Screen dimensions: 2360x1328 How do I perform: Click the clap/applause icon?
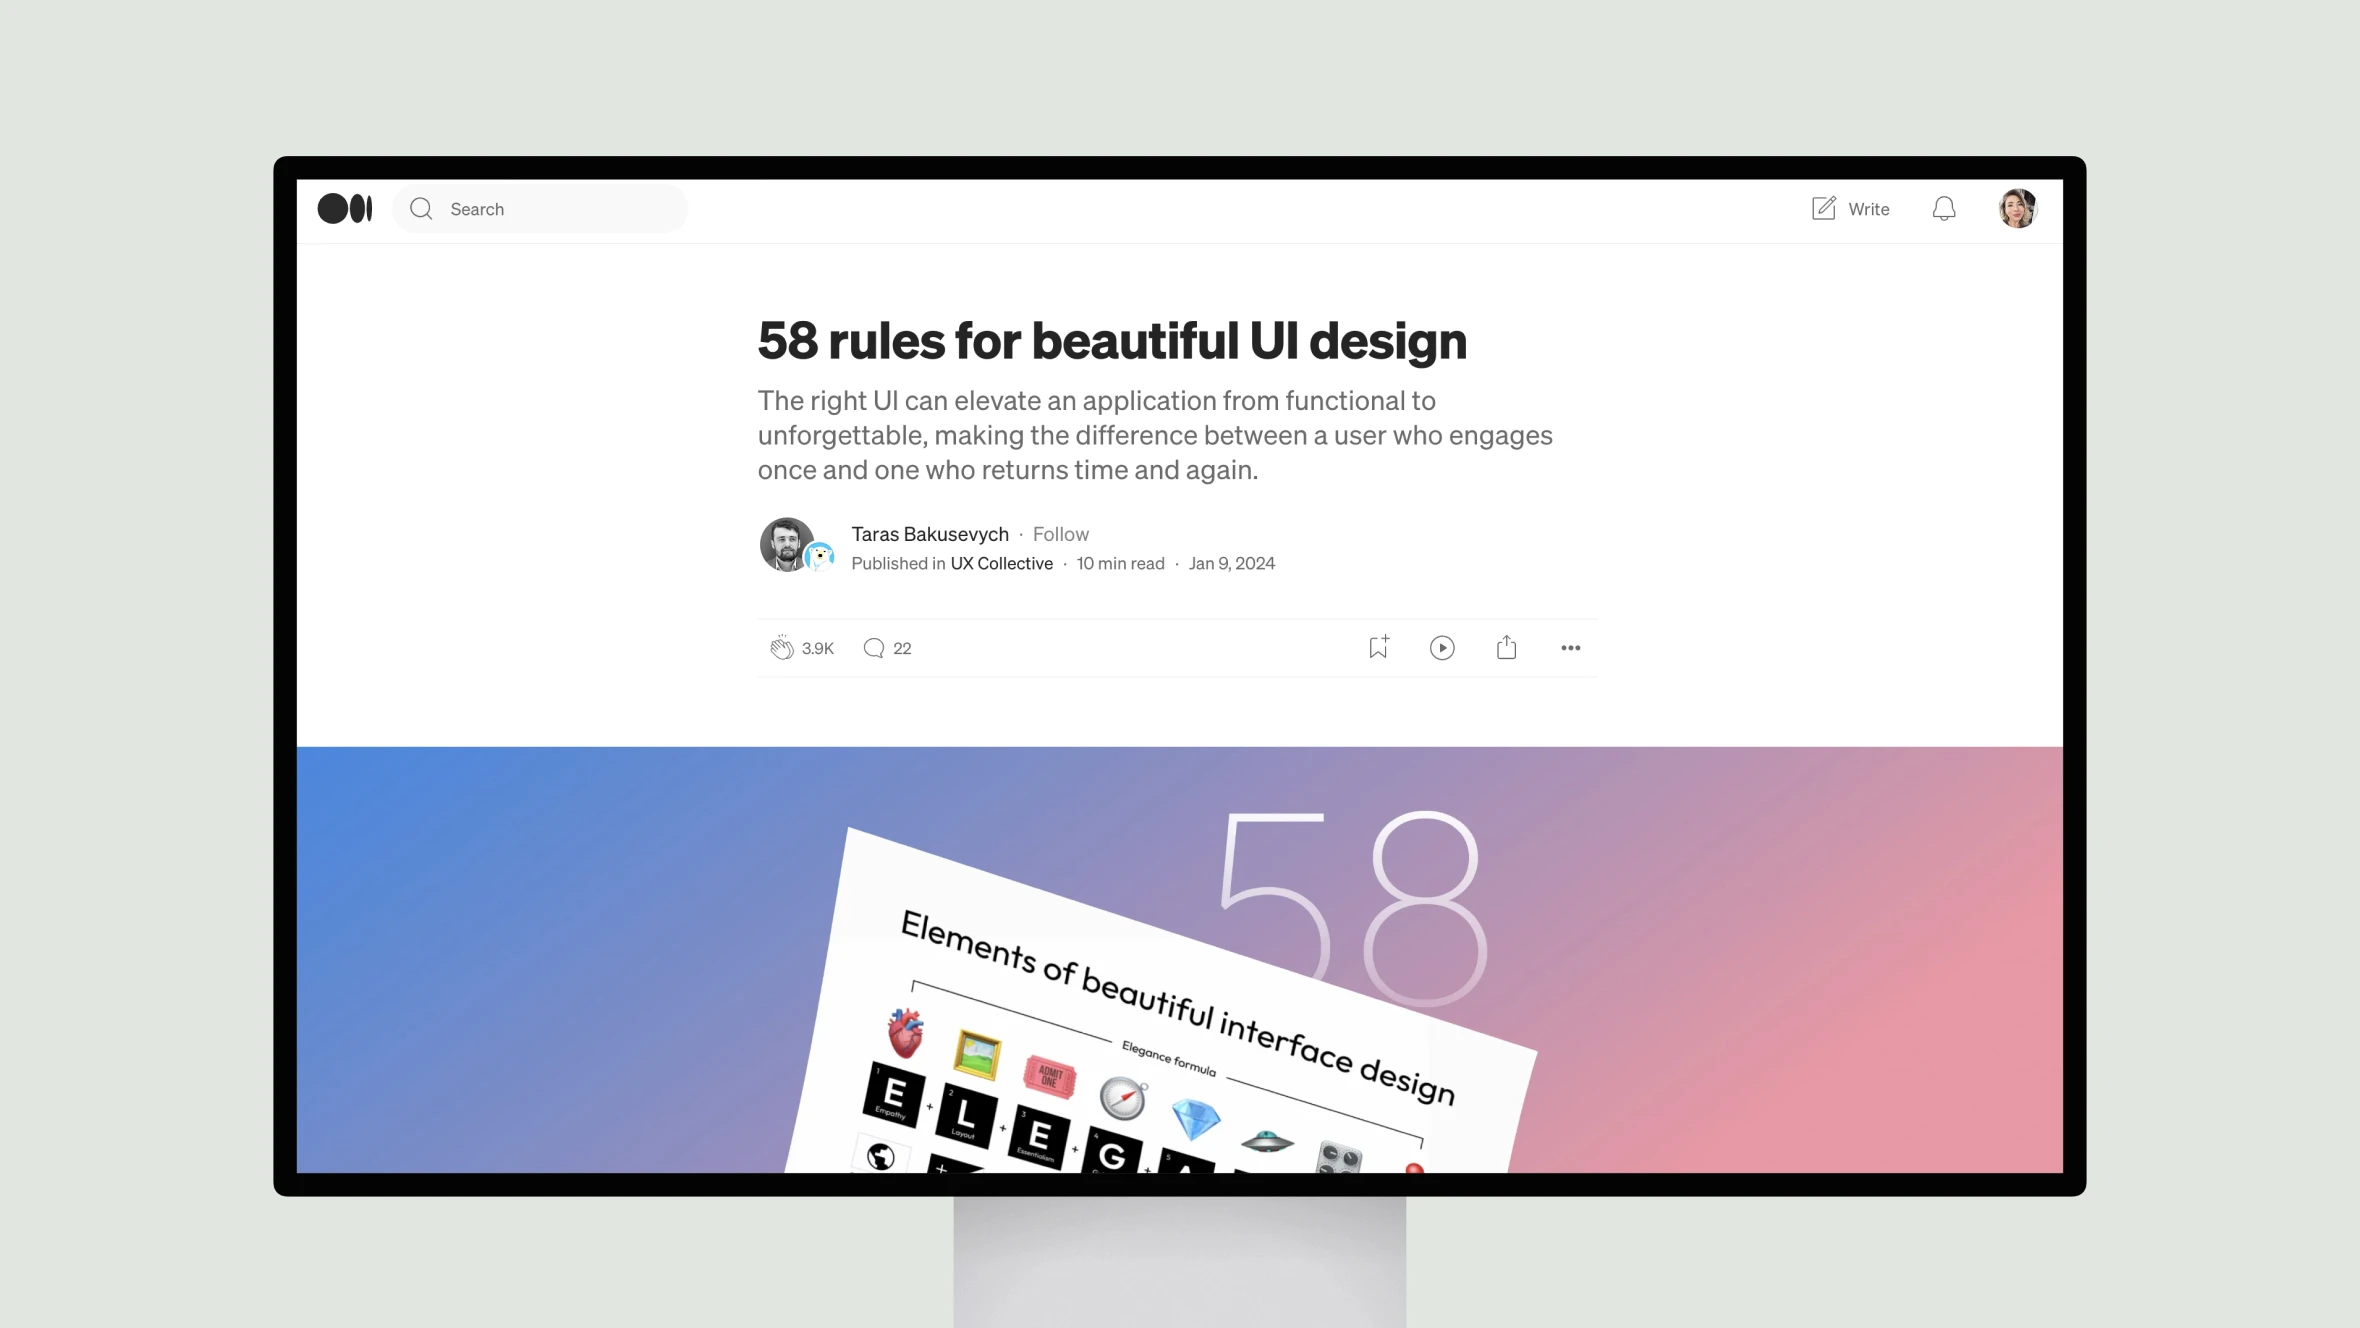pyautogui.click(x=780, y=647)
